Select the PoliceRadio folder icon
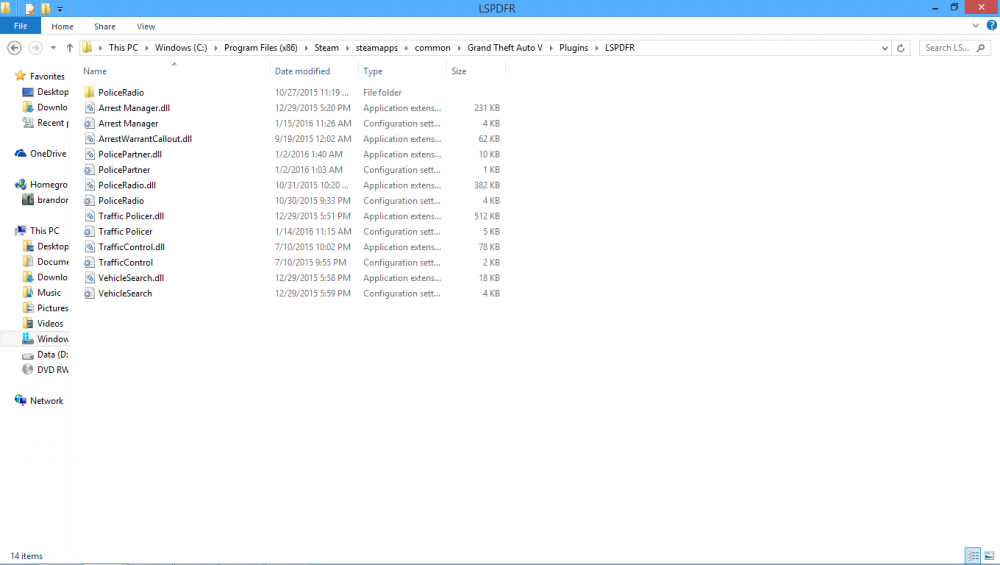Screen dimensions: 1000x565 [x=89, y=92]
